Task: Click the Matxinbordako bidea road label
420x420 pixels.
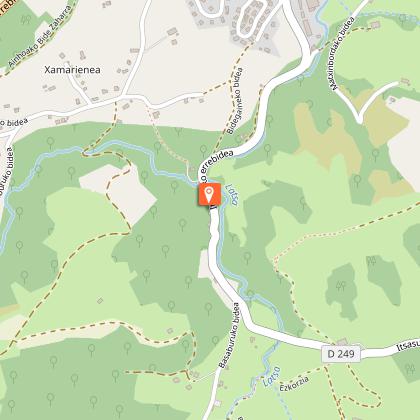Action: 343,54
